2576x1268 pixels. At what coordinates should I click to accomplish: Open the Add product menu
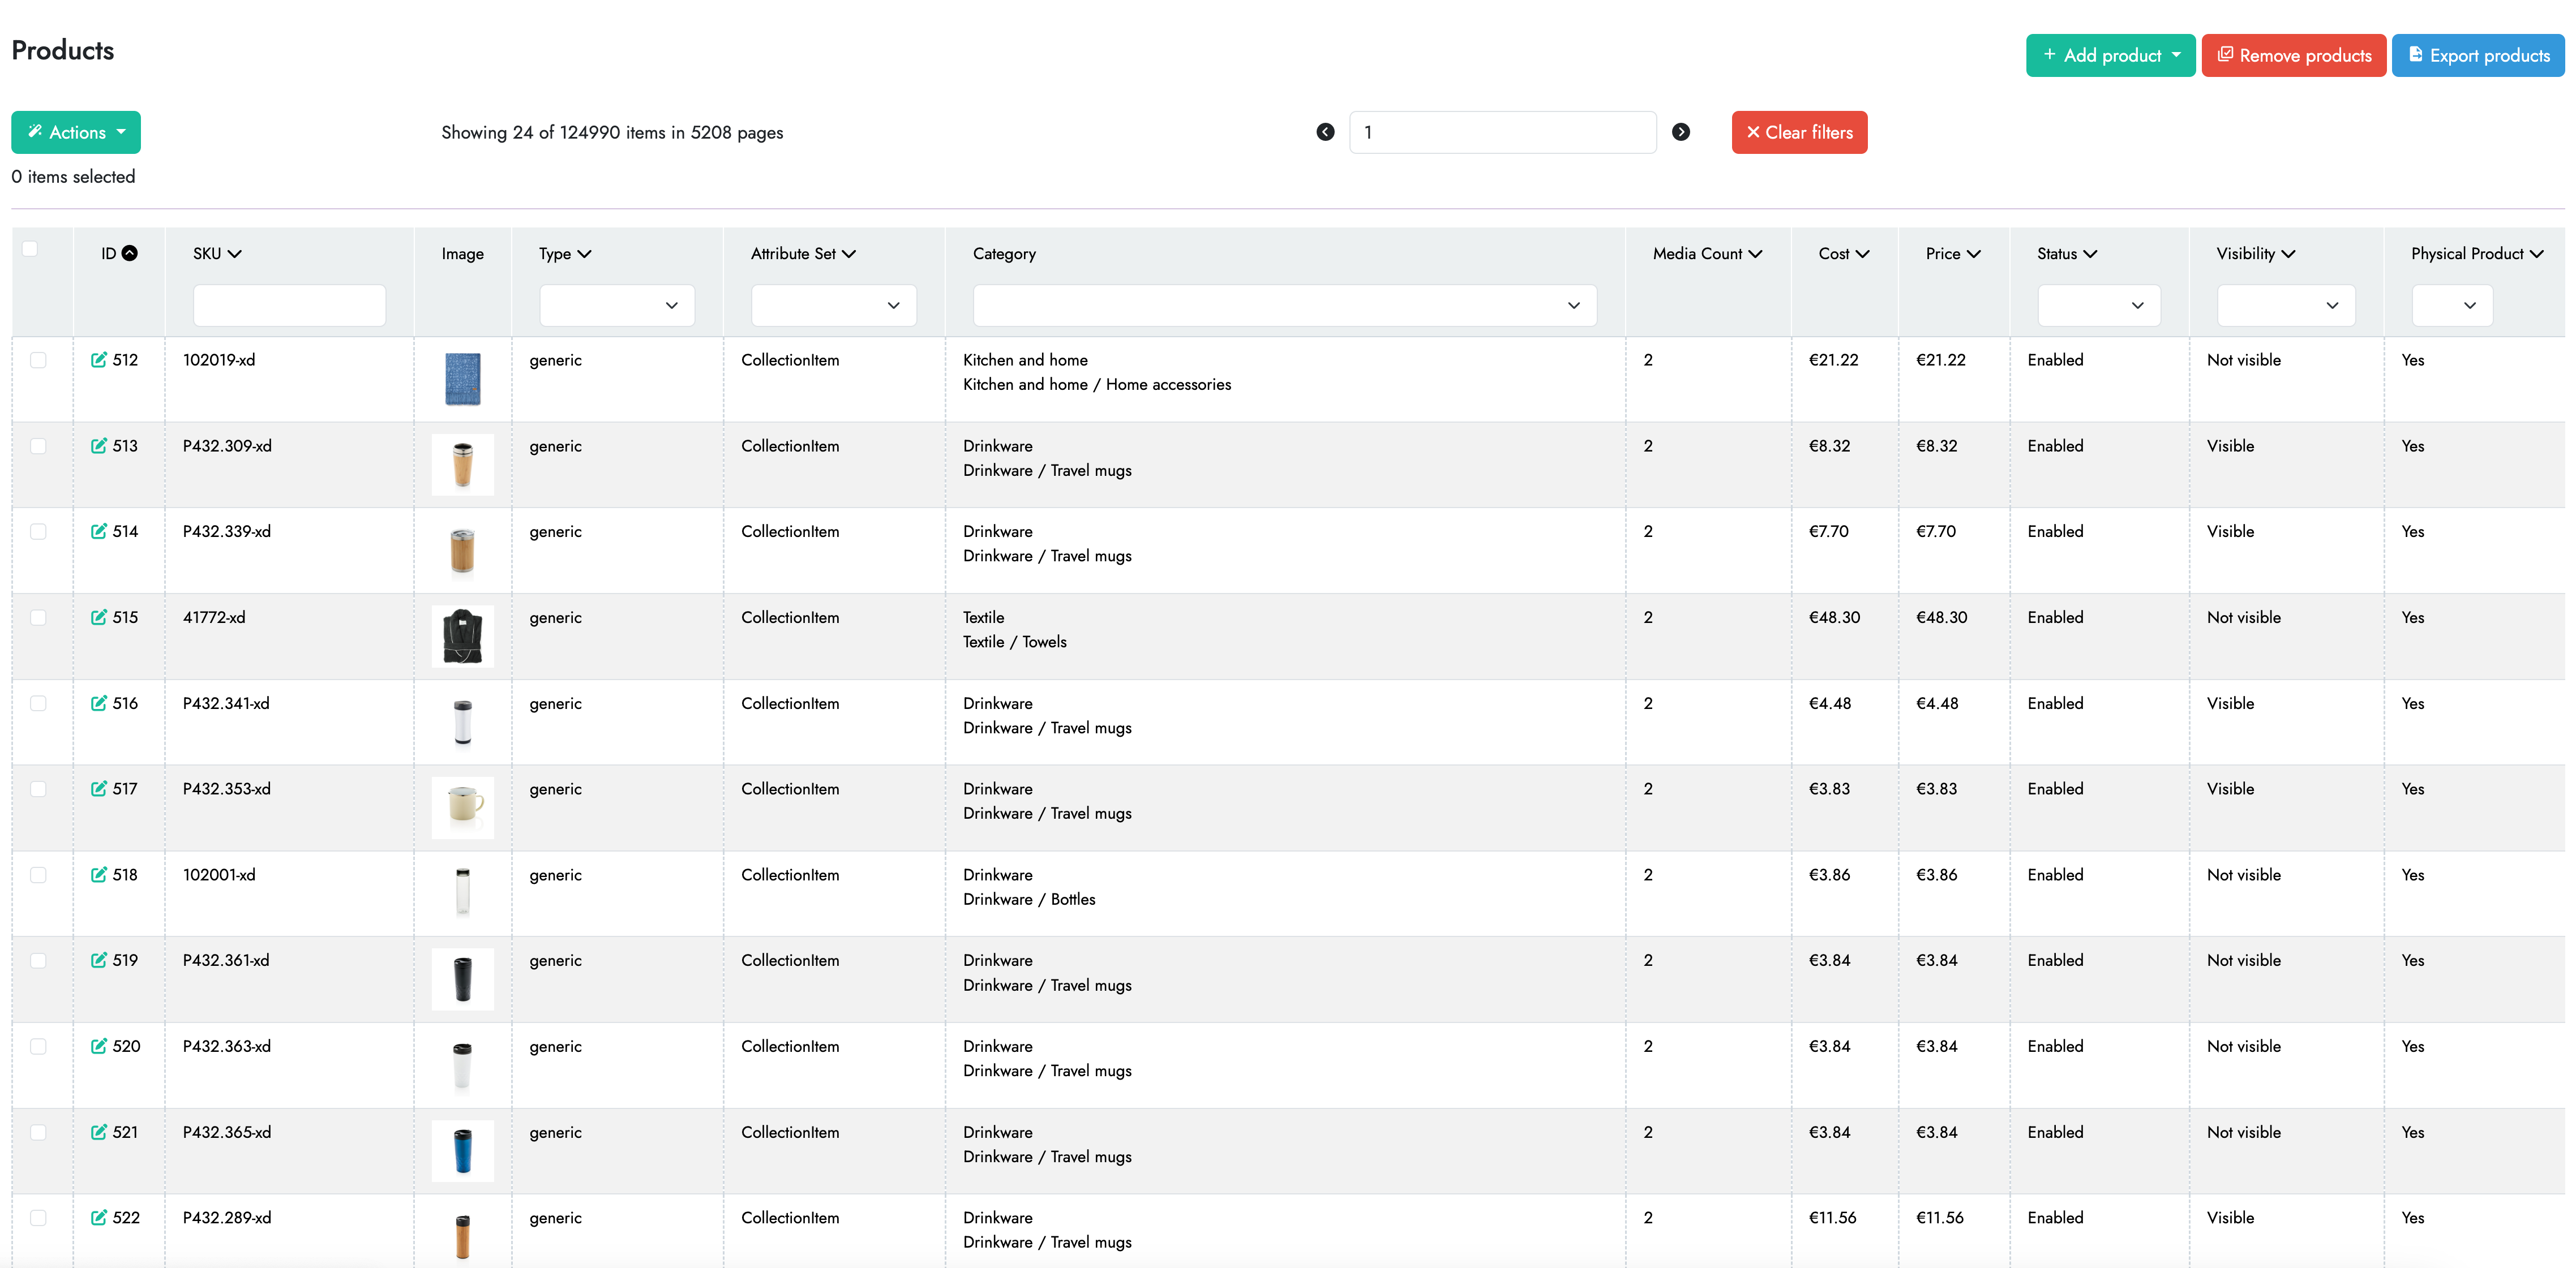click(2110, 55)
